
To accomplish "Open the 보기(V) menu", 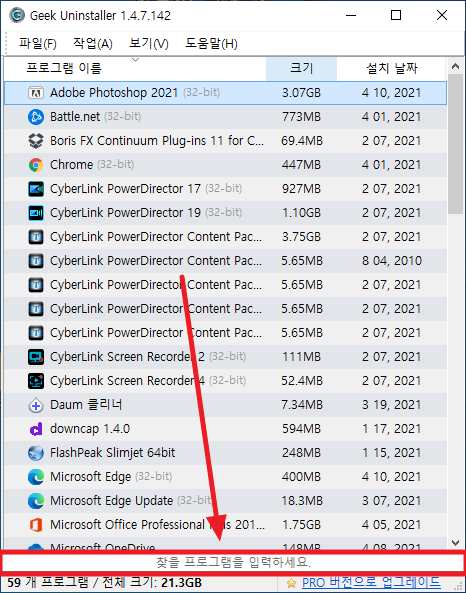I will (149, 43).
